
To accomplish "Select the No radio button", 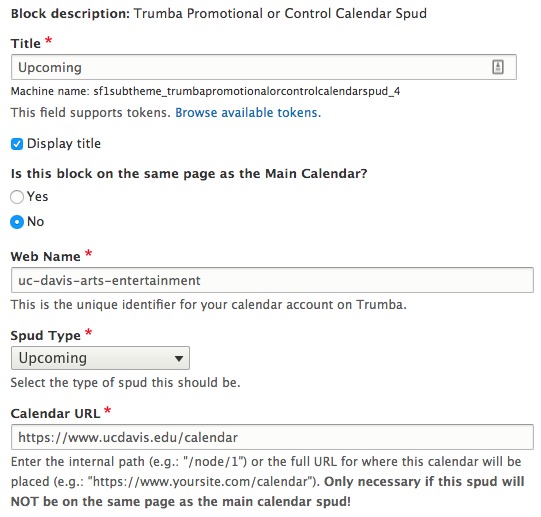I will click(x=17, y=222).
